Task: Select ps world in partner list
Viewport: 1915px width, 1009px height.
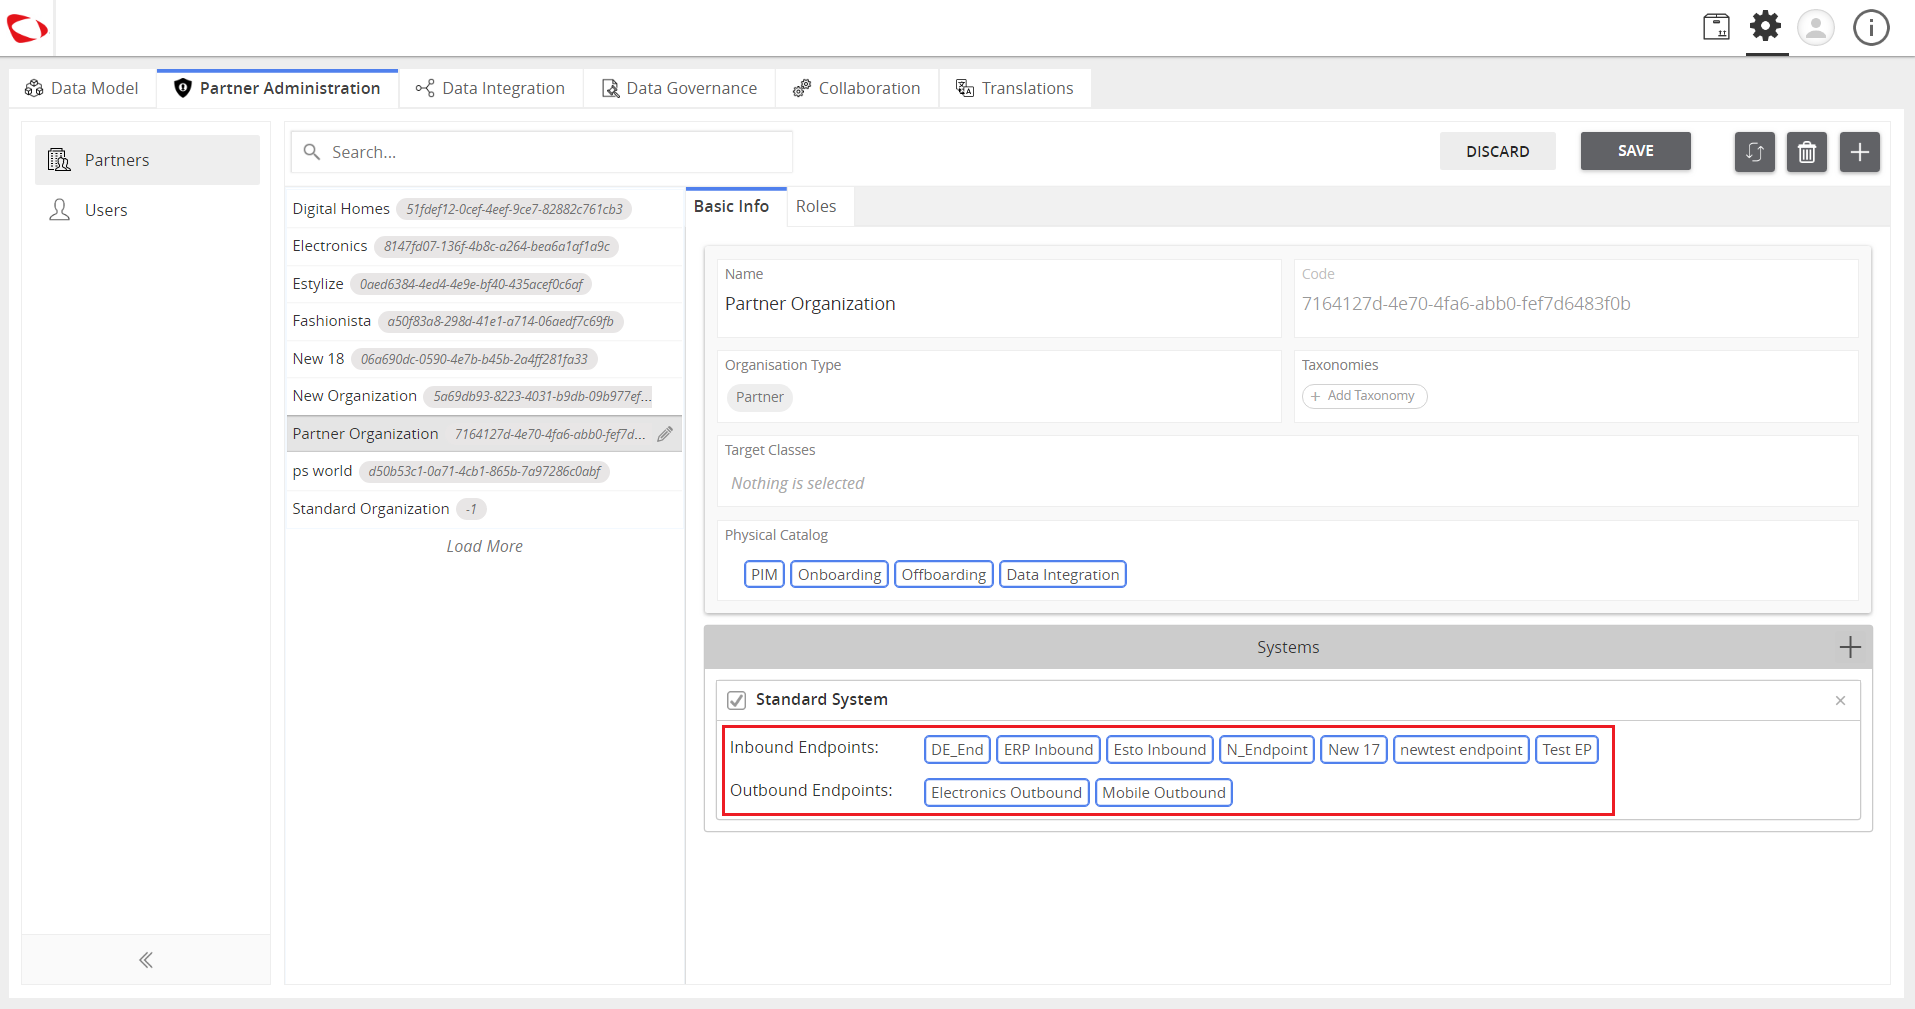Action: [485, 471]
